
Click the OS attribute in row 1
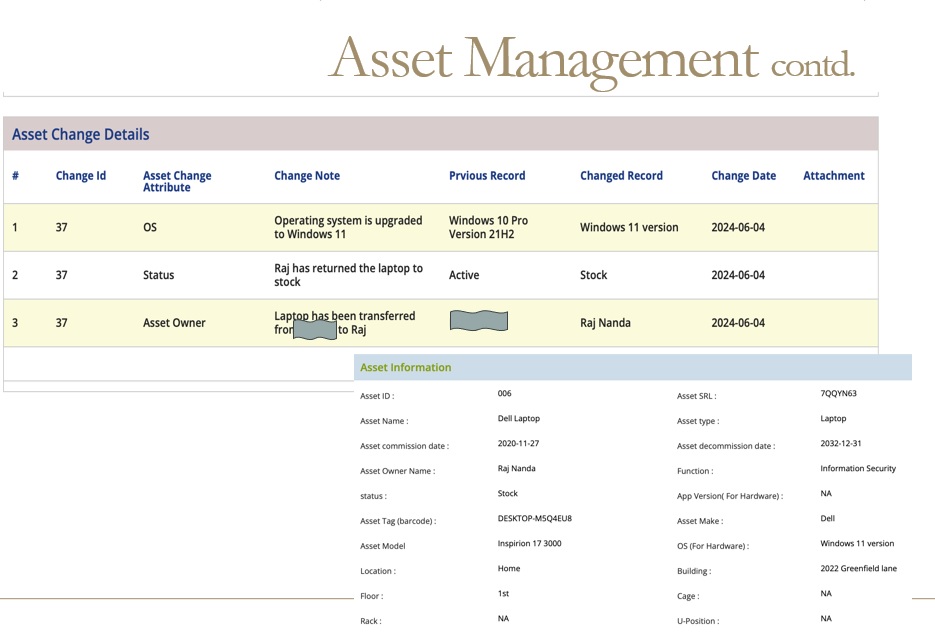150,228
